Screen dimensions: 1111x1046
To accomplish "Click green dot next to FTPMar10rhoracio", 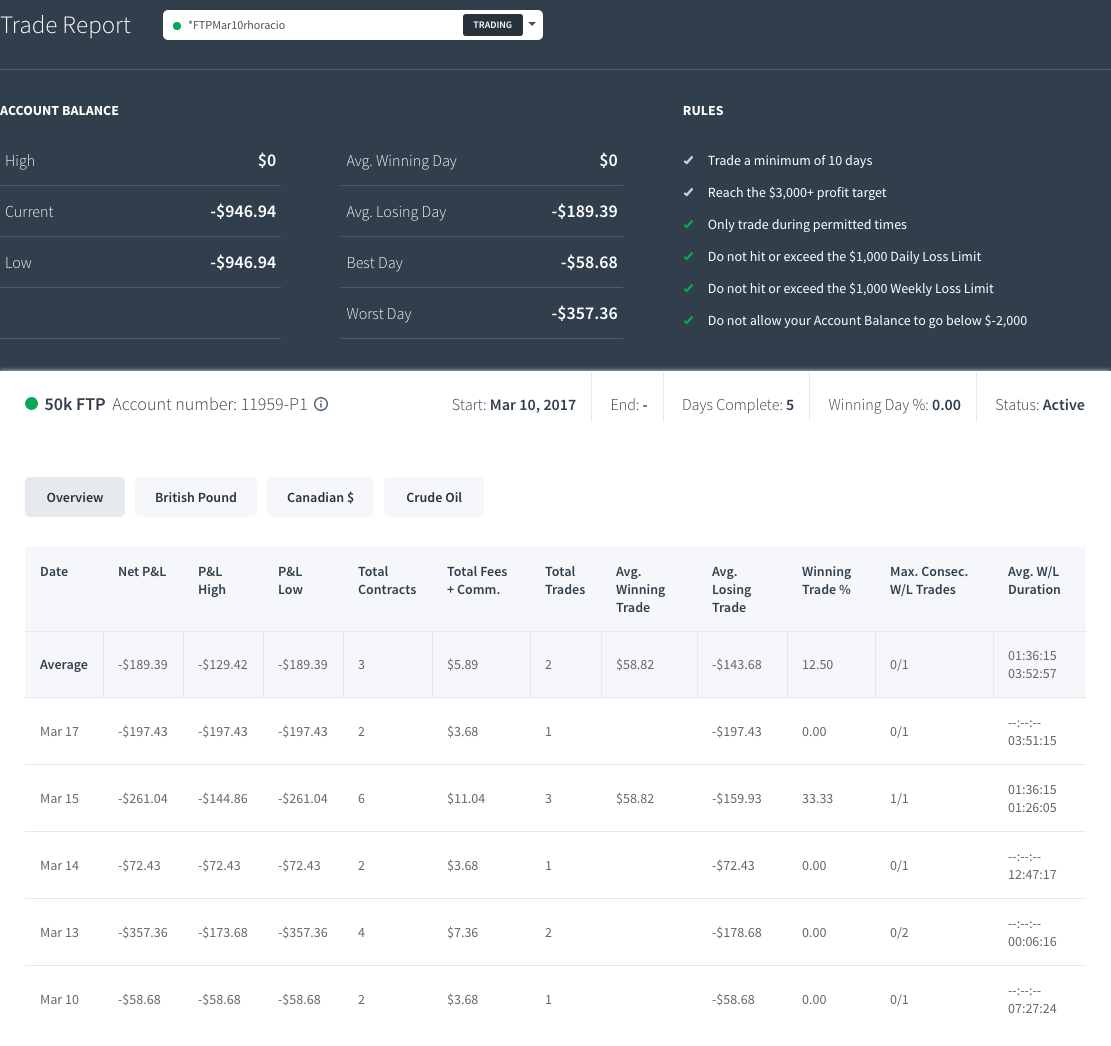I will pyautogui.click(x=177, y=26).
